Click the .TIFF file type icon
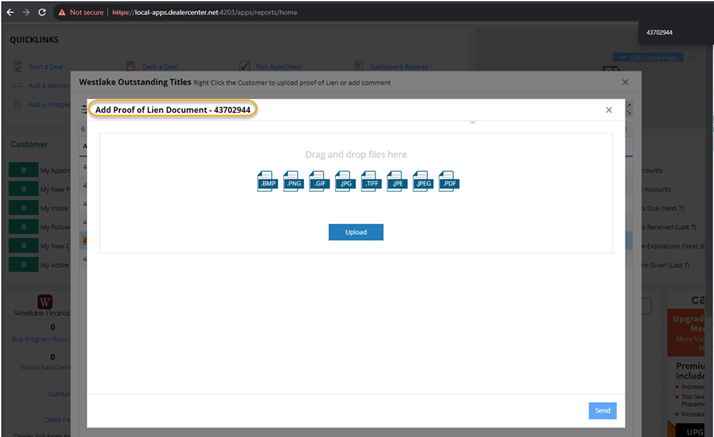Image resolution: width=714 pixels, height=437 pixels. (x=371, y=182)
